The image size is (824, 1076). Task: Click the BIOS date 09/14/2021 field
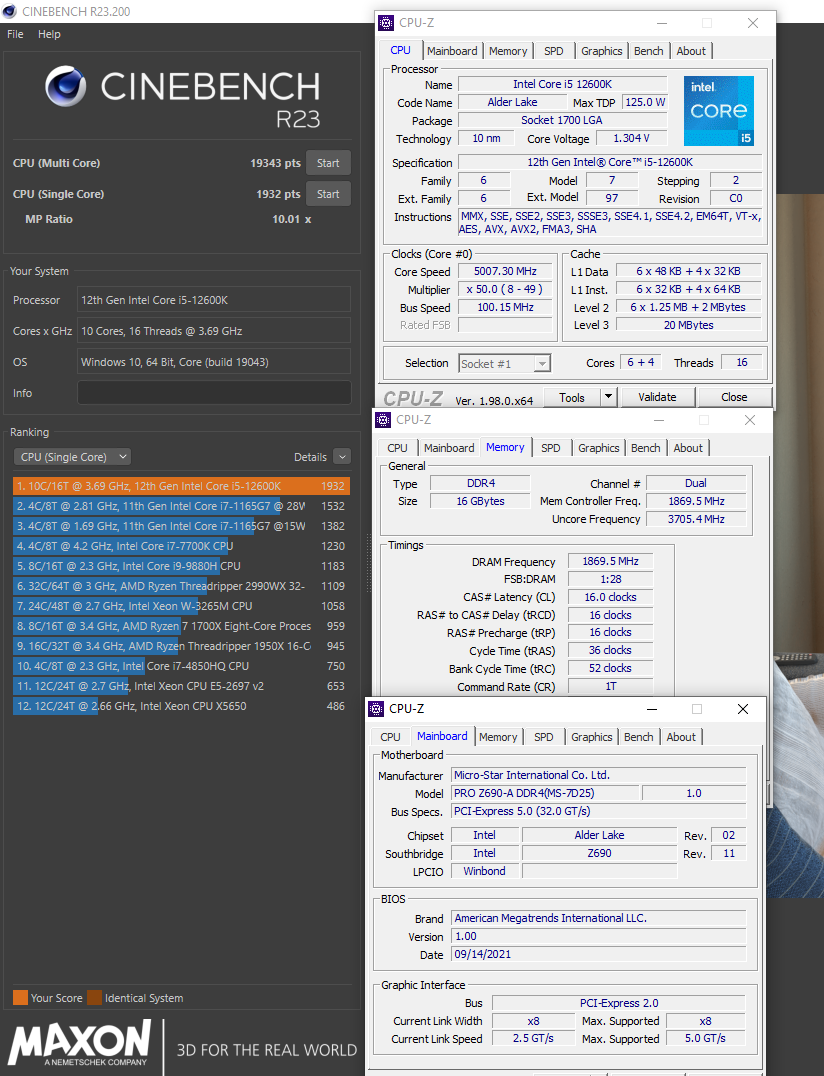coord(598,955)
